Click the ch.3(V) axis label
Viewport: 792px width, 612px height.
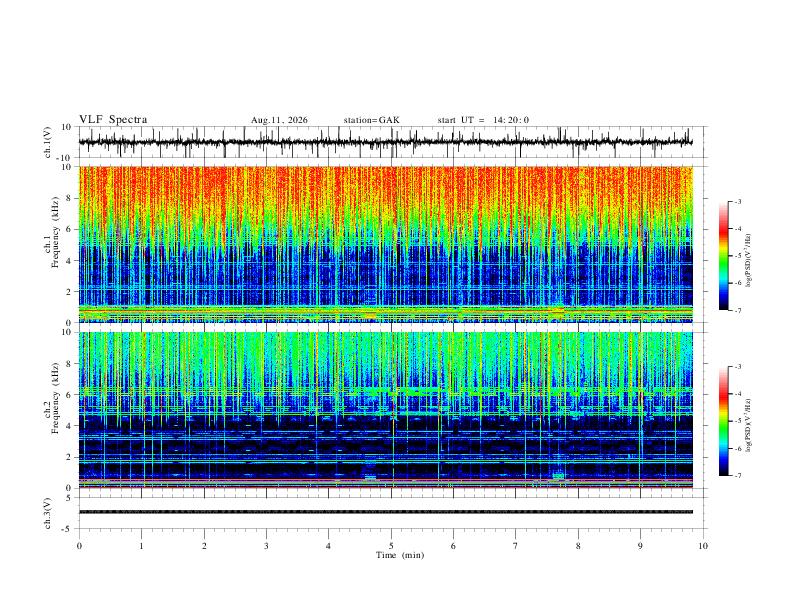tap(48, 514)
